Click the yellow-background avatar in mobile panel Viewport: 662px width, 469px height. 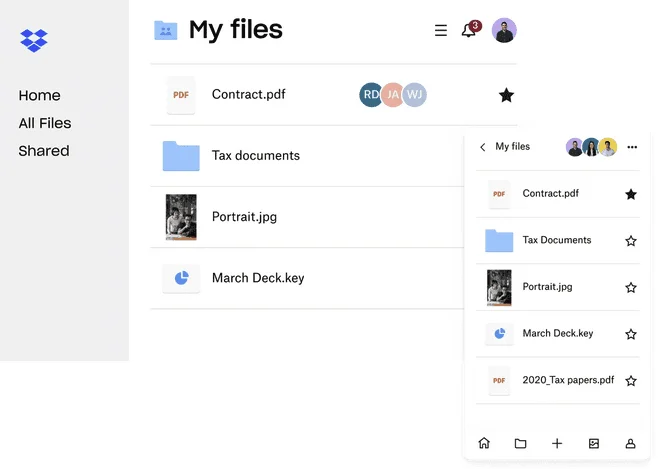click(x=608, y=147)
